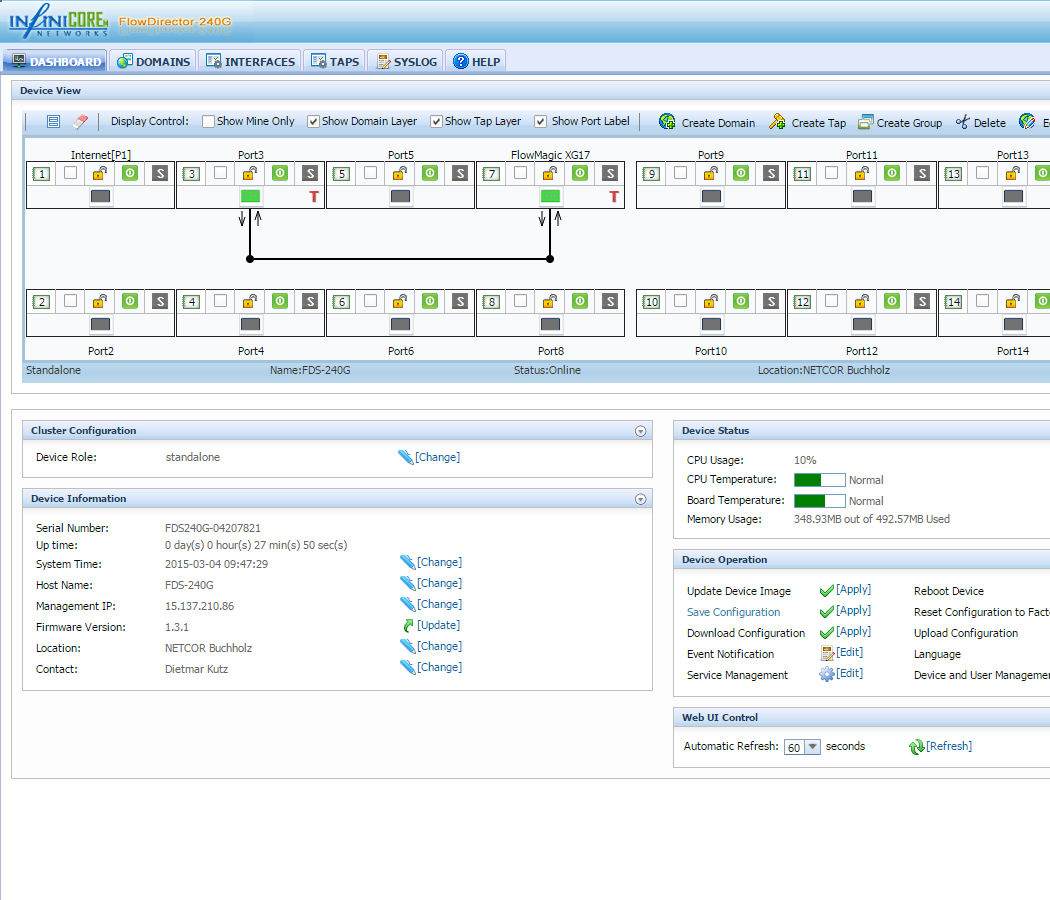Click the Create Domain globe icon
The image size is (1050, 900).
(x=667, y=121)
